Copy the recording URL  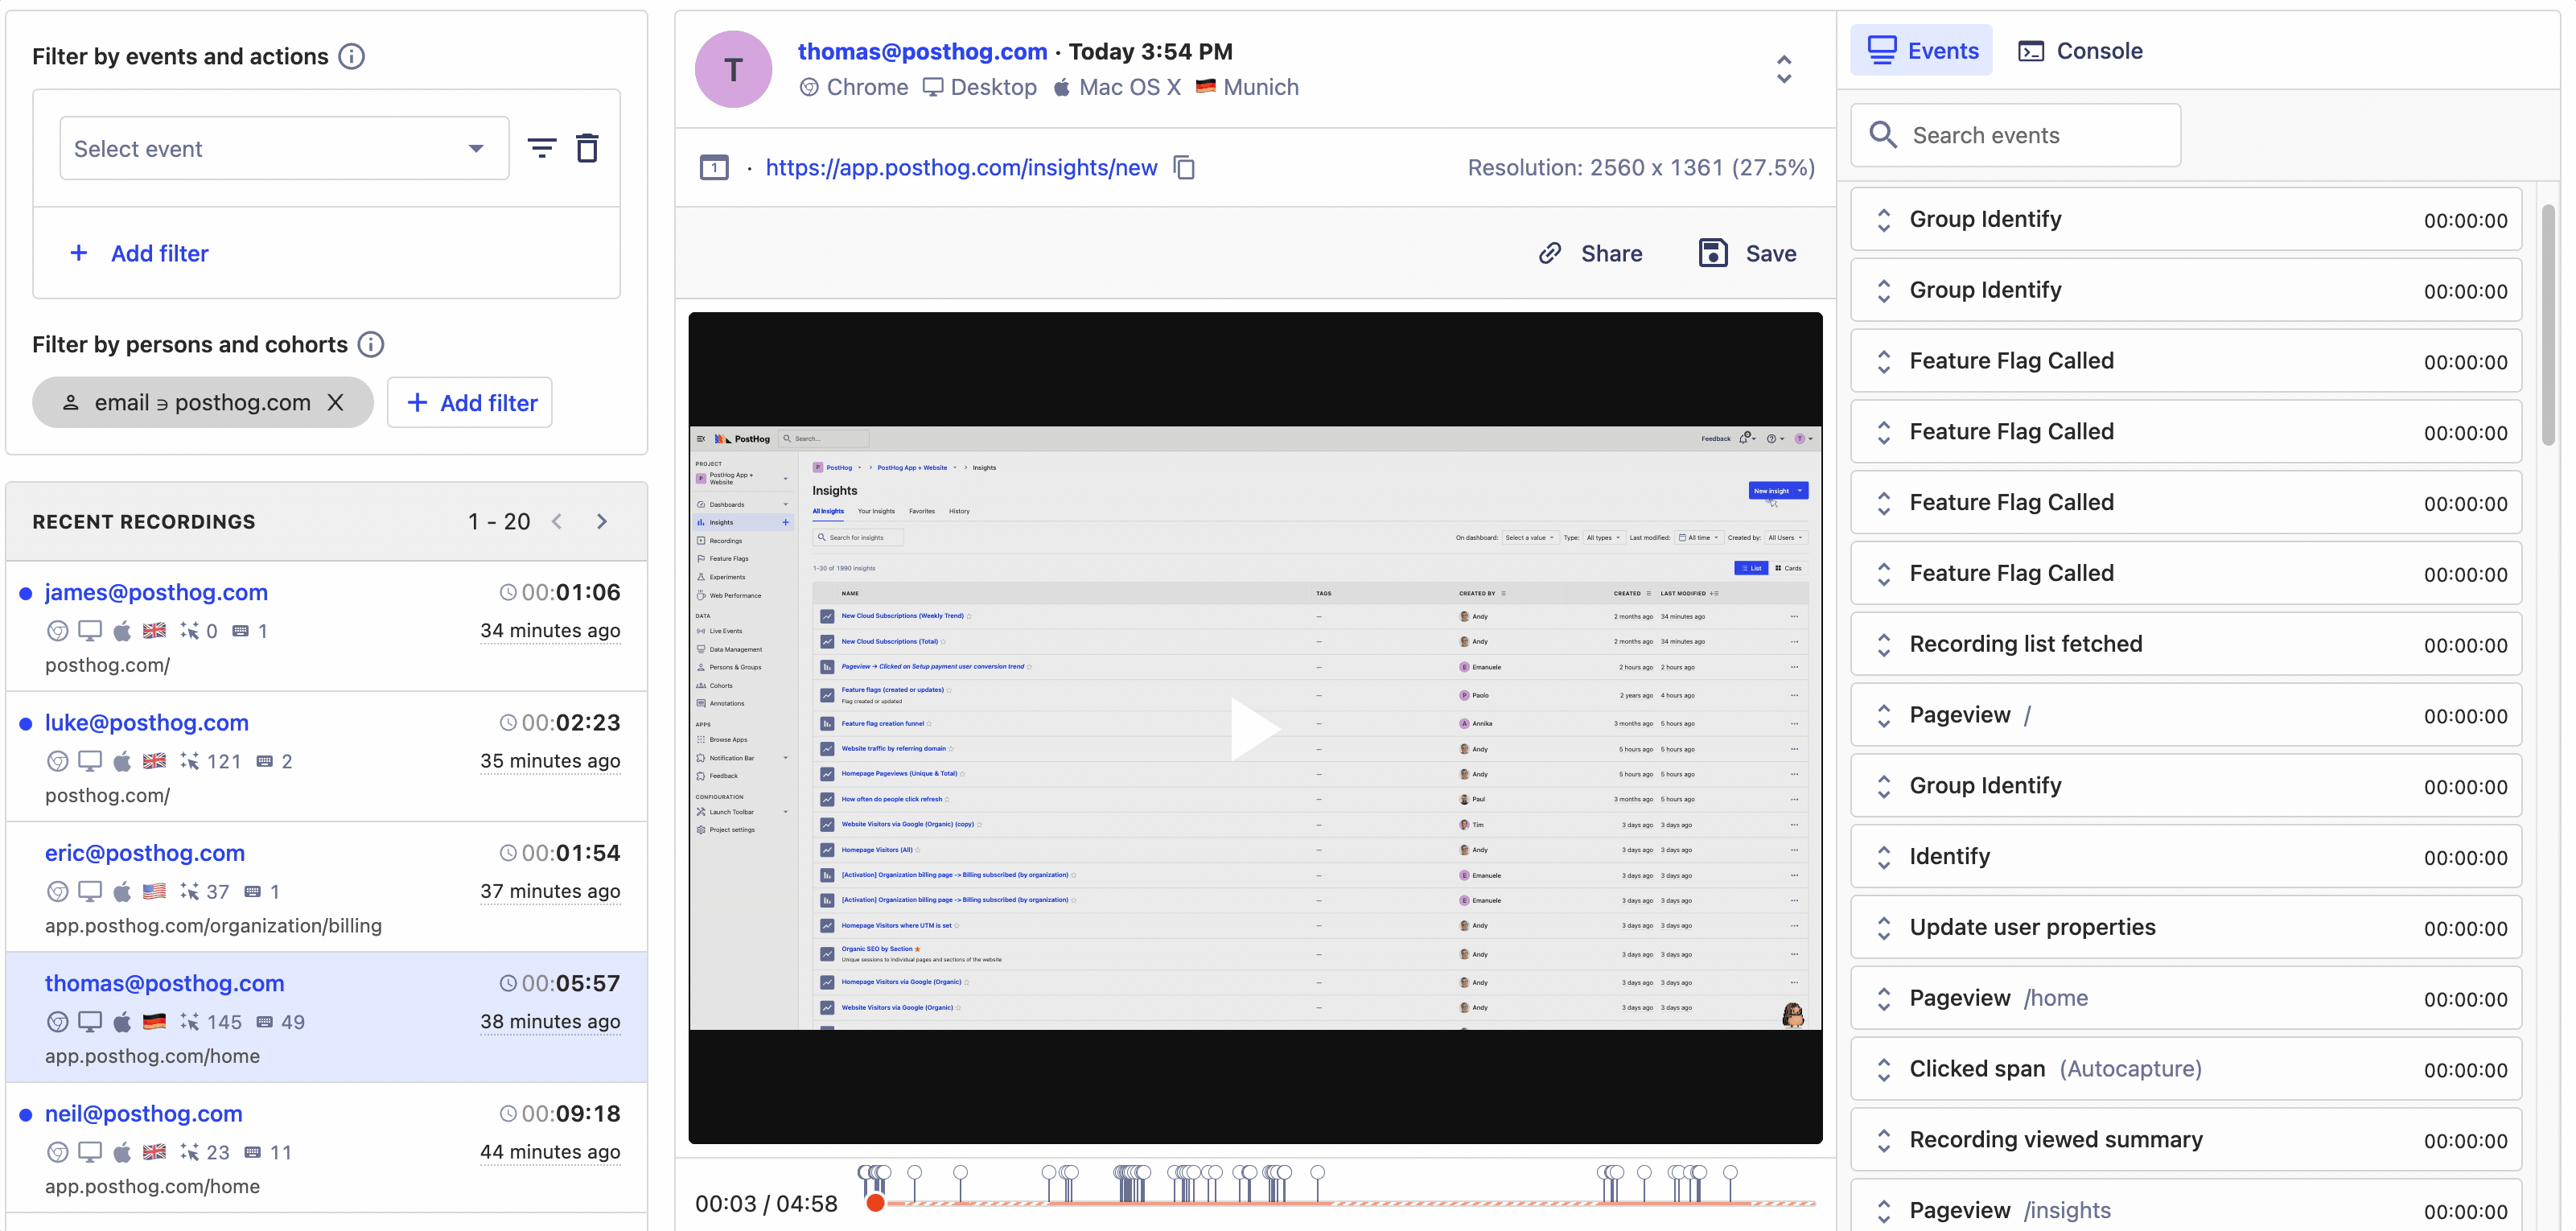(1184, 167)
